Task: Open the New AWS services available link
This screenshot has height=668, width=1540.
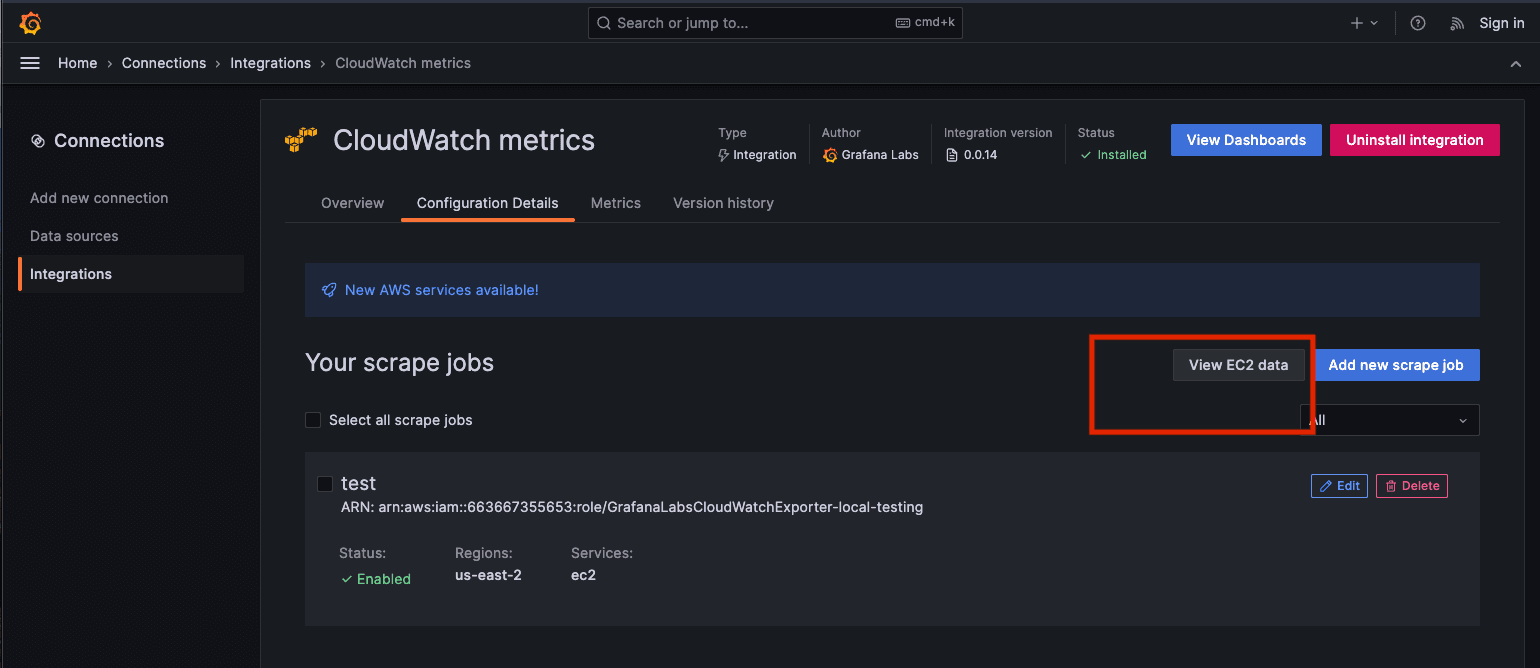Action: pyautogui.click(x=442, y=290)
